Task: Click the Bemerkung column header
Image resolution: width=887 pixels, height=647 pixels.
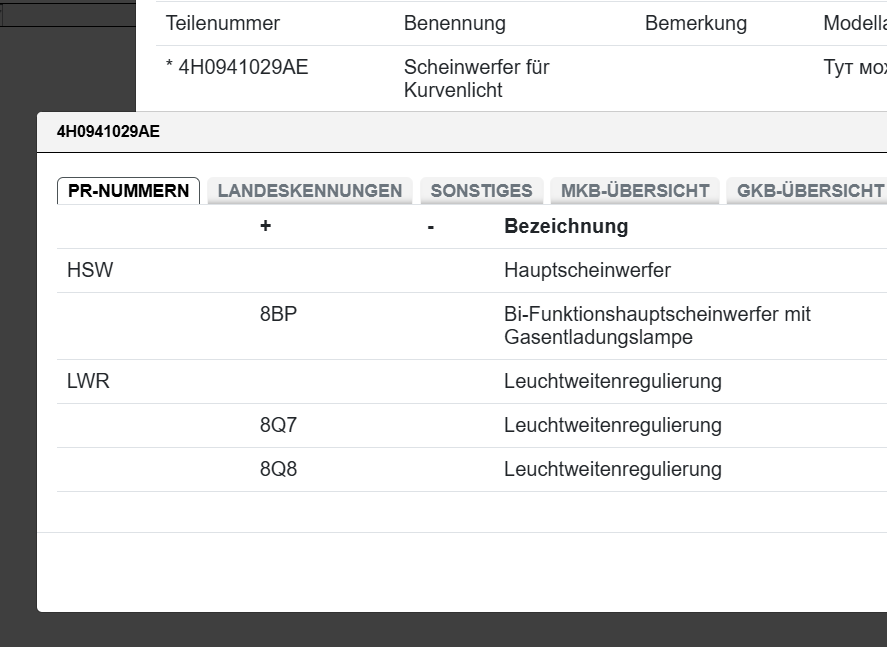Action: pyautogui.click(x=696, y=22)
